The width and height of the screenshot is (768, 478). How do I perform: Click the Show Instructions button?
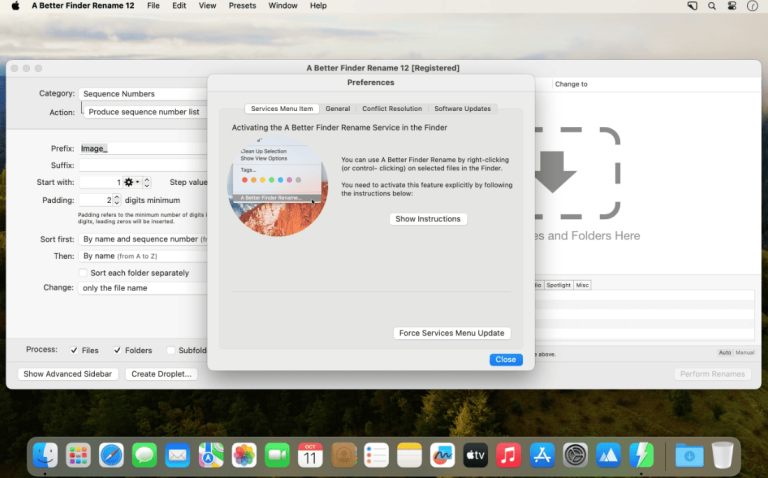428,219
